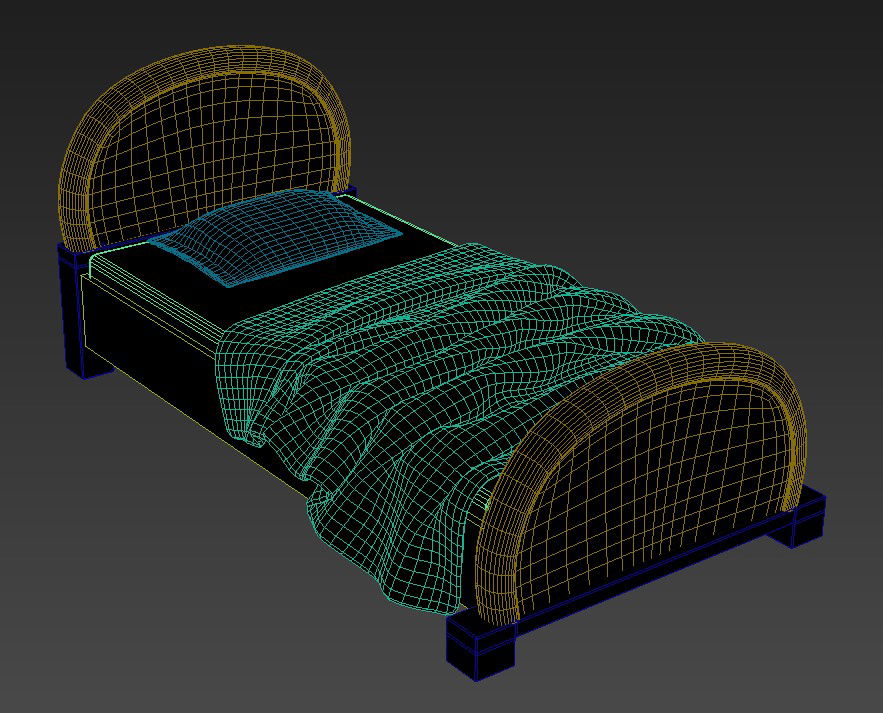Click the front-left leg under the footboard
This screenshot has height=713, width=883.
pos(482,653)
